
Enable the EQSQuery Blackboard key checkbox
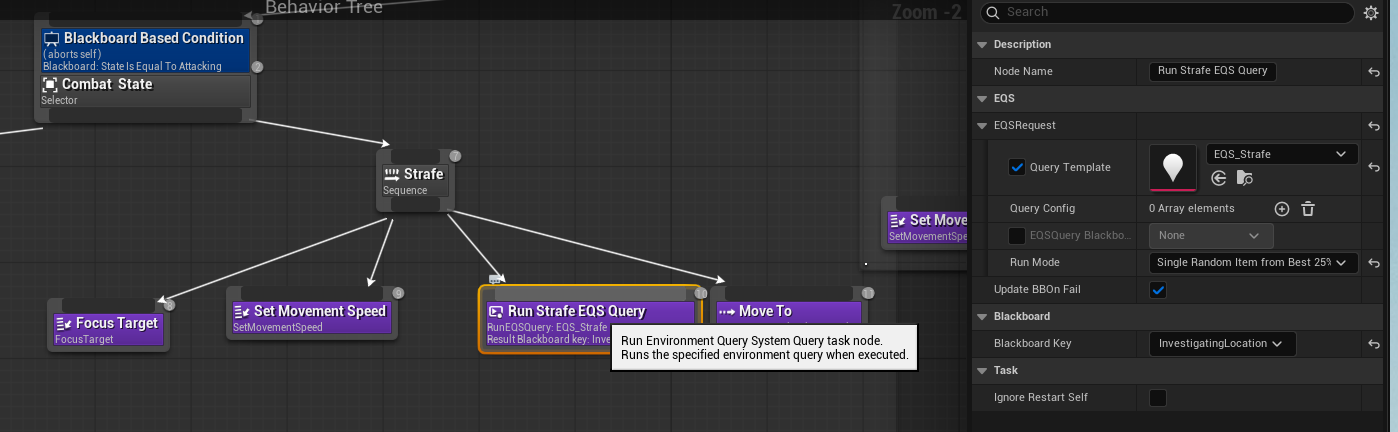pyautogui.click(x=1017, y=236)
